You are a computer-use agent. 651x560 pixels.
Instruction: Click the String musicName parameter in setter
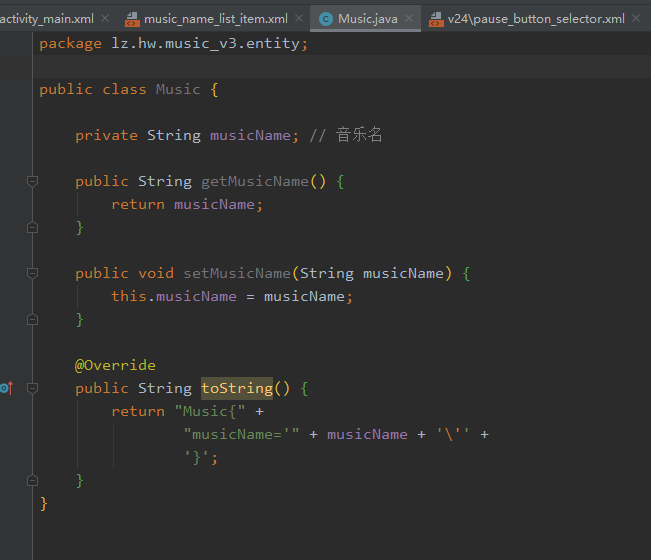(x=372, y=273)
